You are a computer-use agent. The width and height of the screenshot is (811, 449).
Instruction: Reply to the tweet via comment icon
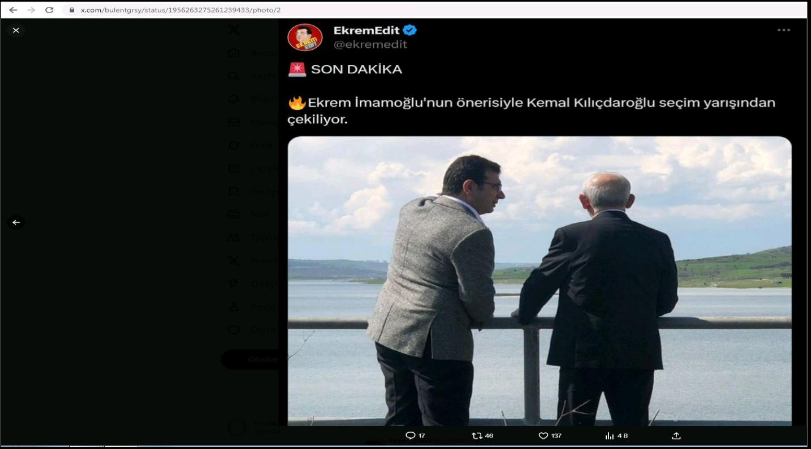click(410, 435)
